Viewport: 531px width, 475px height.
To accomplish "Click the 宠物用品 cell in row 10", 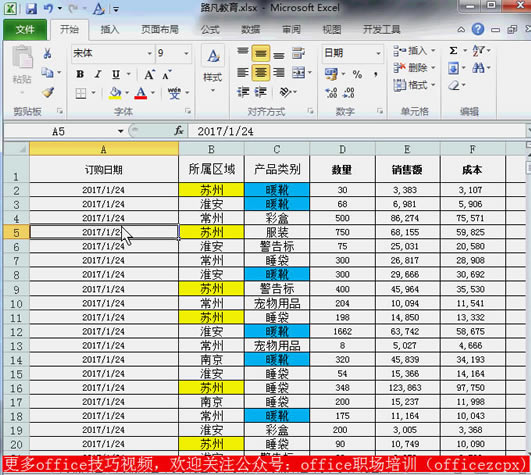I will point(277,303).
